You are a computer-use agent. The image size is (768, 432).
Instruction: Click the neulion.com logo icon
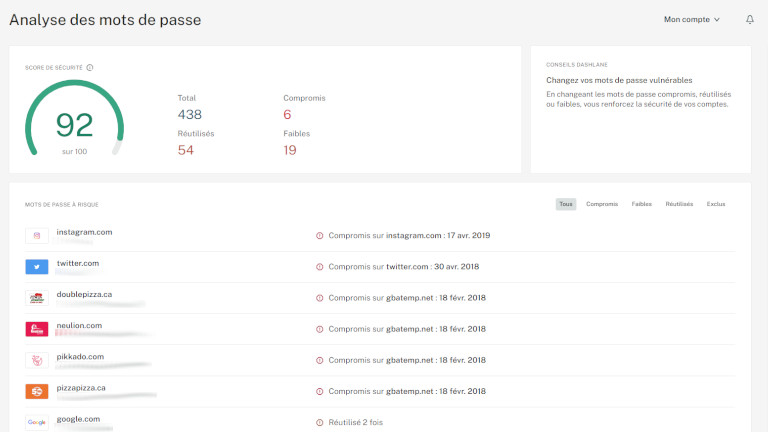click(x=37, y=329)
